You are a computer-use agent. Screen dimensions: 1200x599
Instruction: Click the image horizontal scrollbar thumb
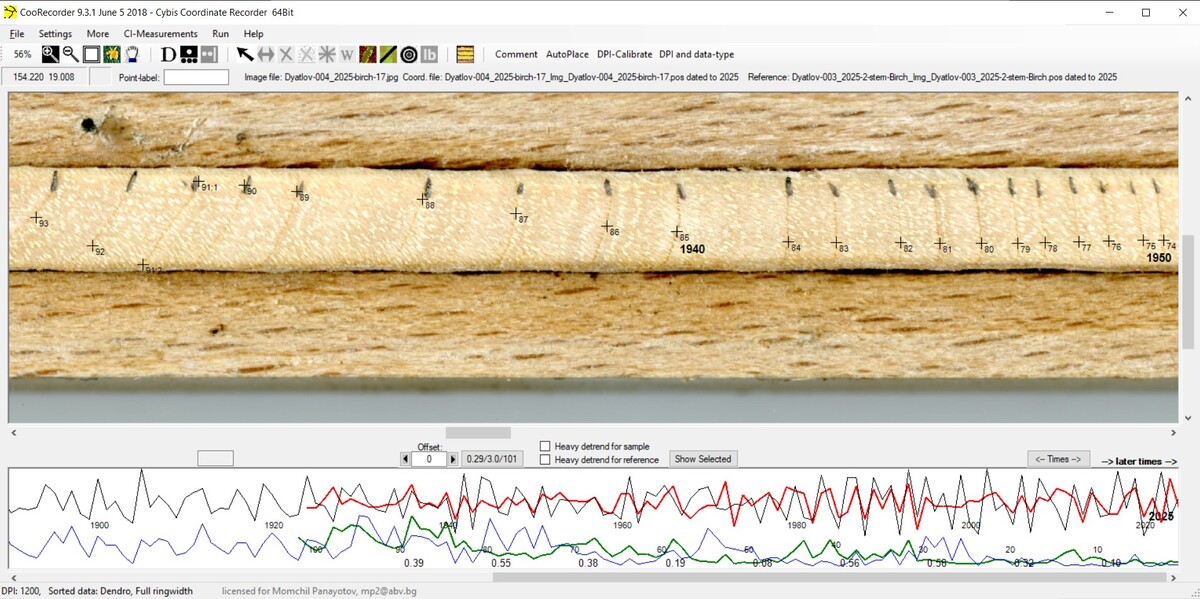click(478, 433)
